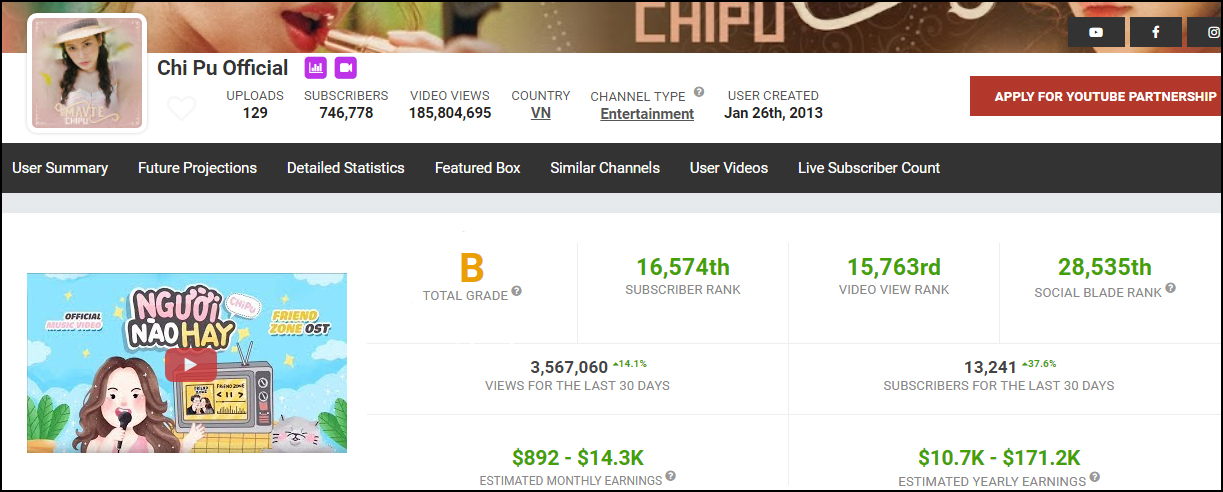1223x492 pixels.
Task: Click help icon beside Social Blade Rank
Action: coord(1170,289)
